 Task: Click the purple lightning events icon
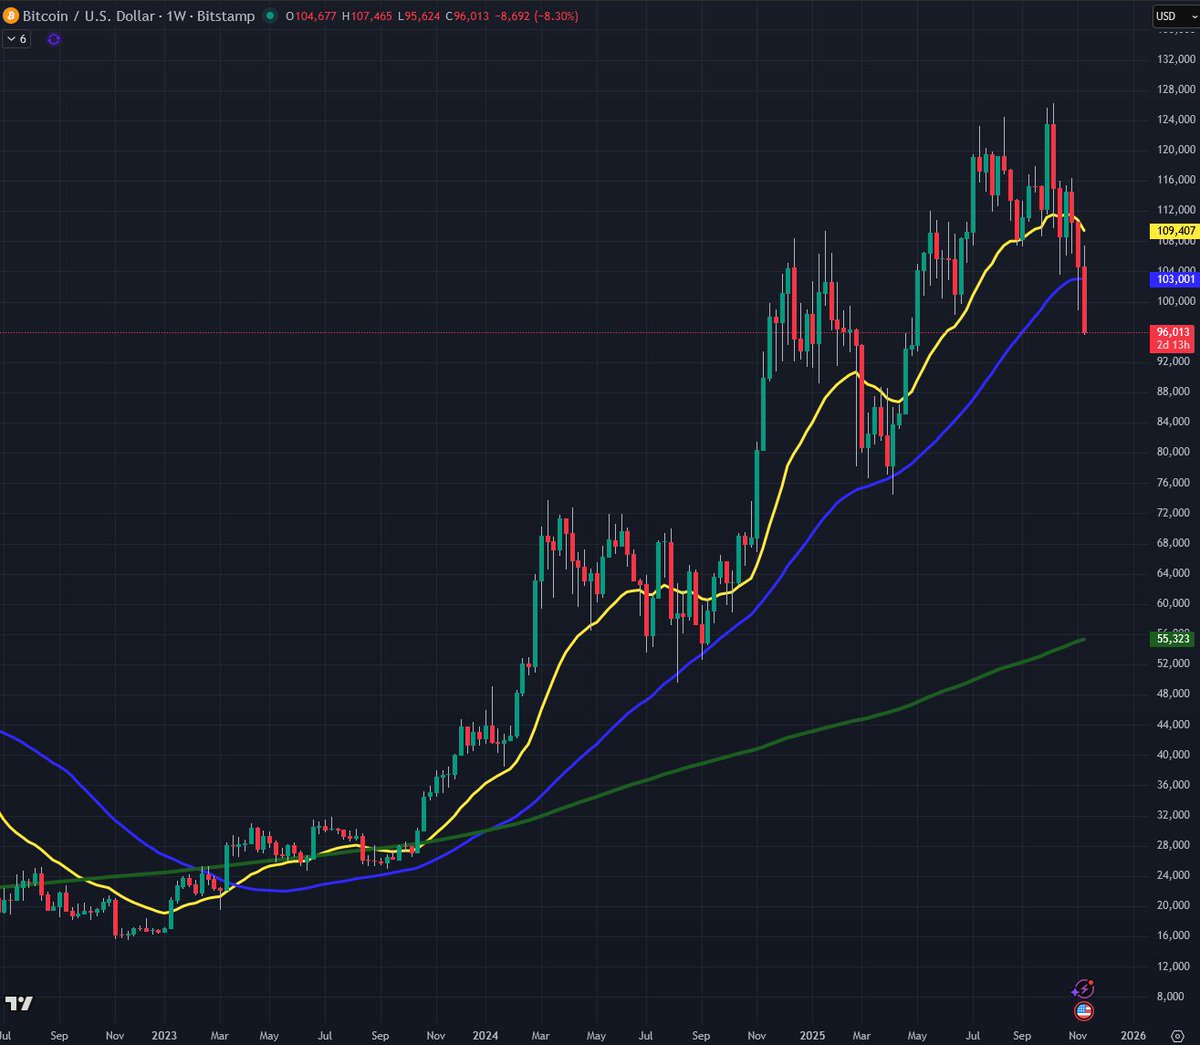(1083, 988)
